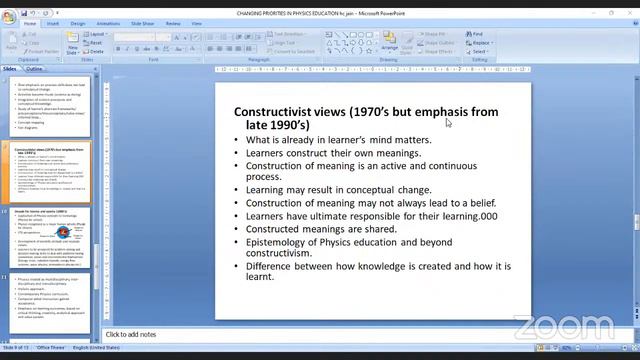Click the Reset slide button

point(93,43)
